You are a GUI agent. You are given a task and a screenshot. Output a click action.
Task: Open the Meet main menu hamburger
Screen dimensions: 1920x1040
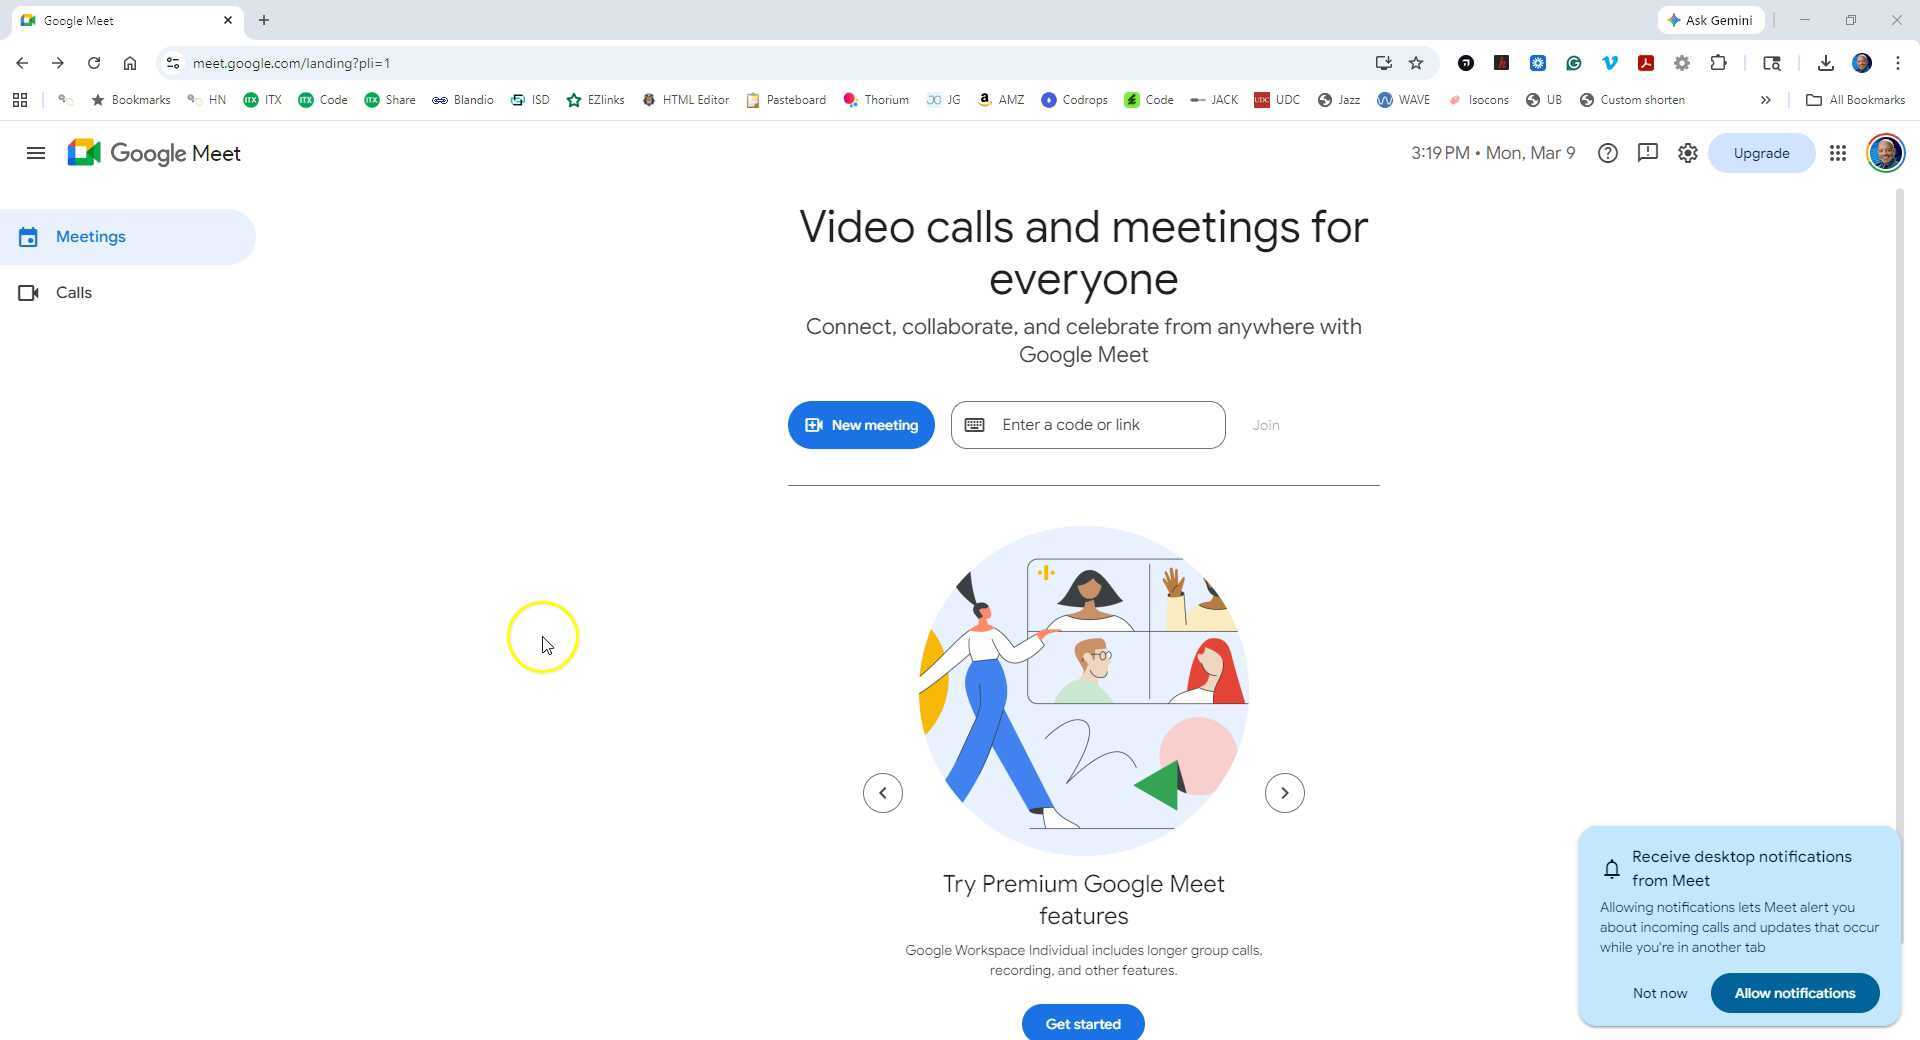coord(36,153)
